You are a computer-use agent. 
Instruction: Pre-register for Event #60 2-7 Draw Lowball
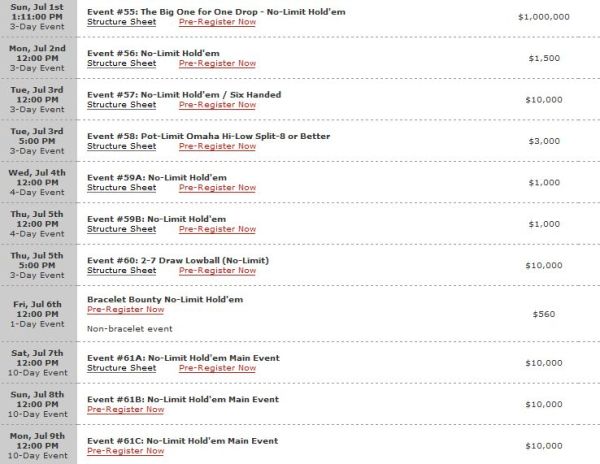(x=217, y=270)
